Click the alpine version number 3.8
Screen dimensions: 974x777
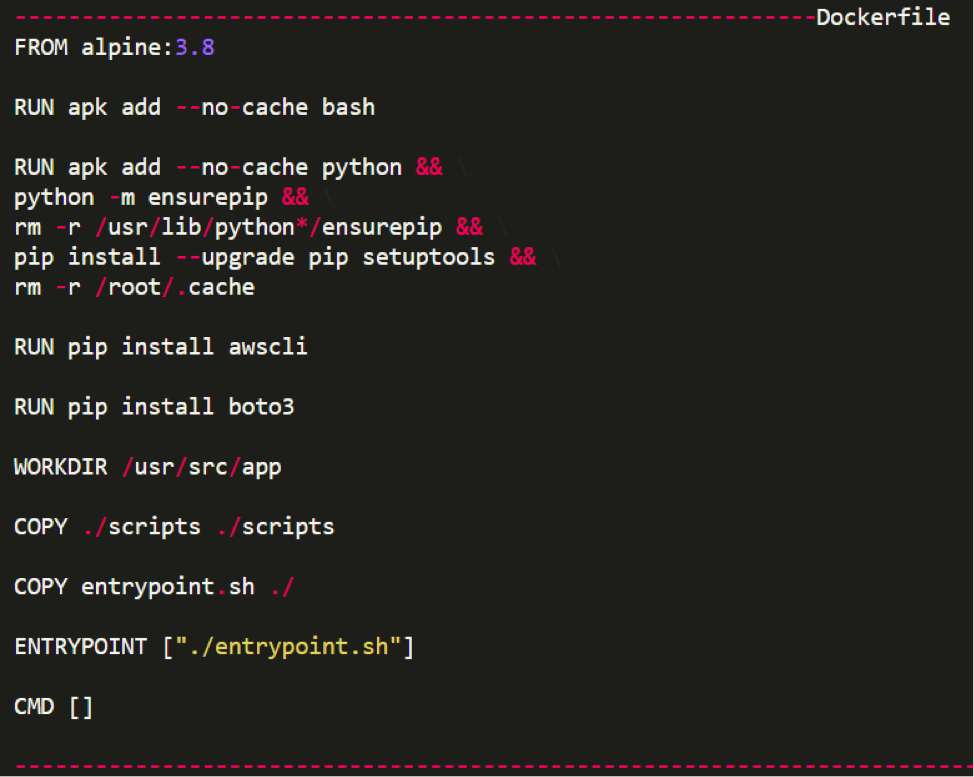[x=195, y=47]
